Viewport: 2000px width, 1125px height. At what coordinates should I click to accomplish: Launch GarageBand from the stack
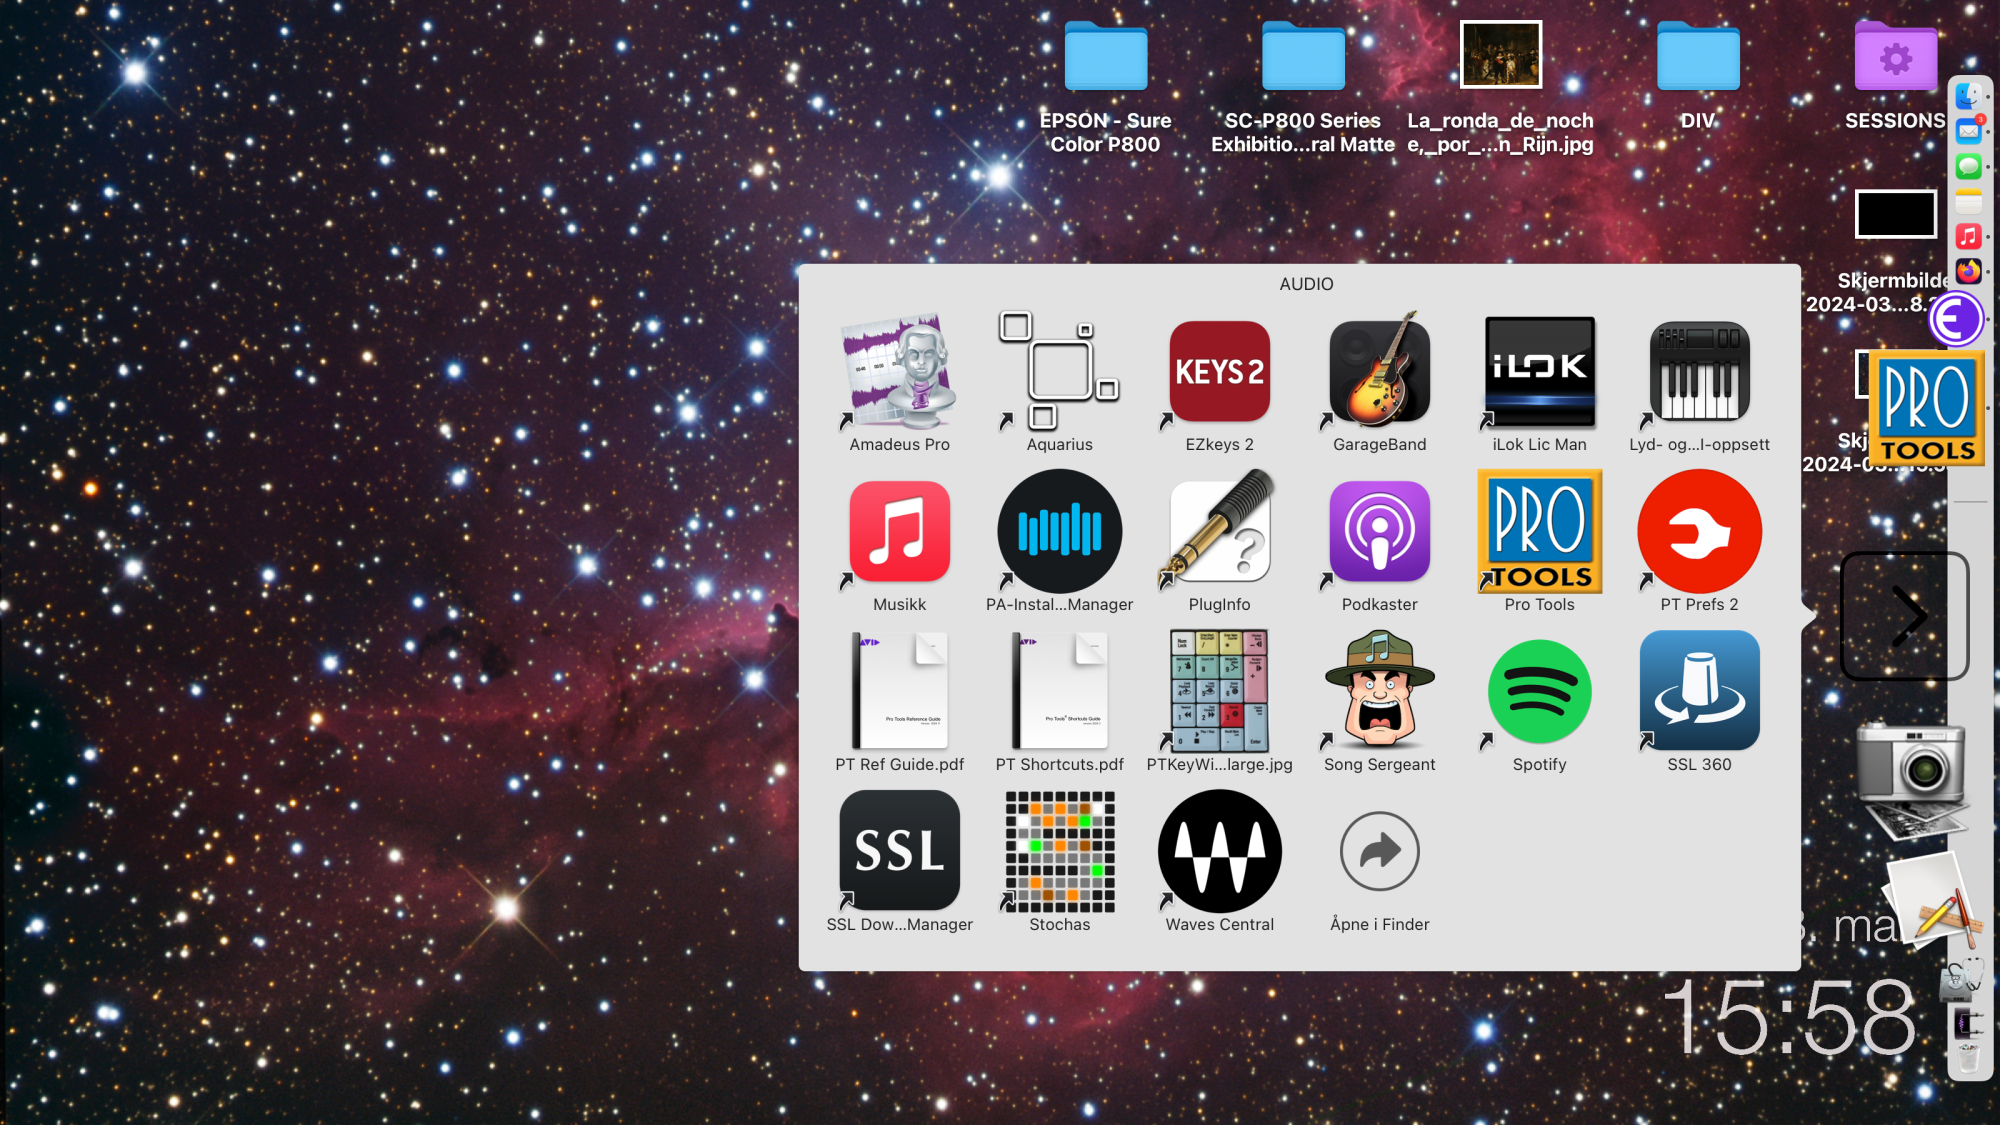pyautogui.click(x=1379, y=371)
